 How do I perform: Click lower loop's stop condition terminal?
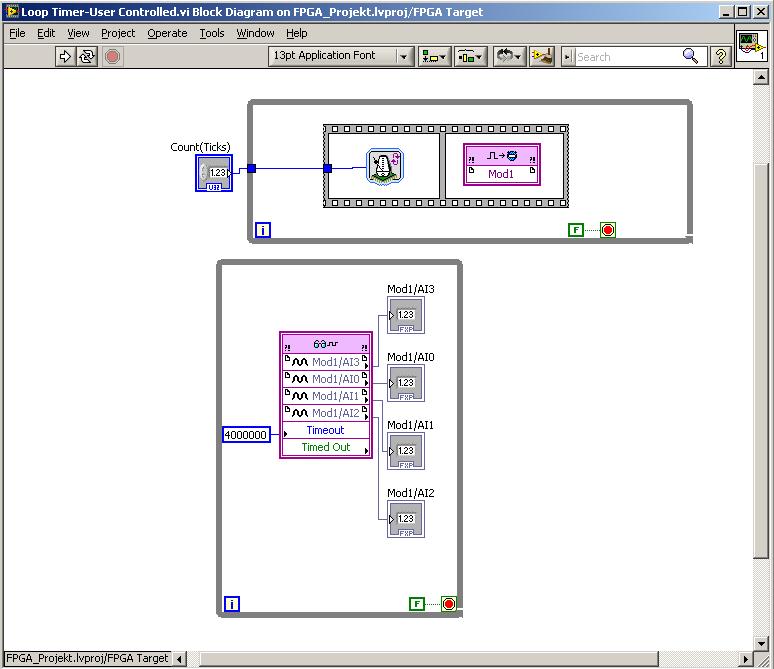tap(449, 604)
